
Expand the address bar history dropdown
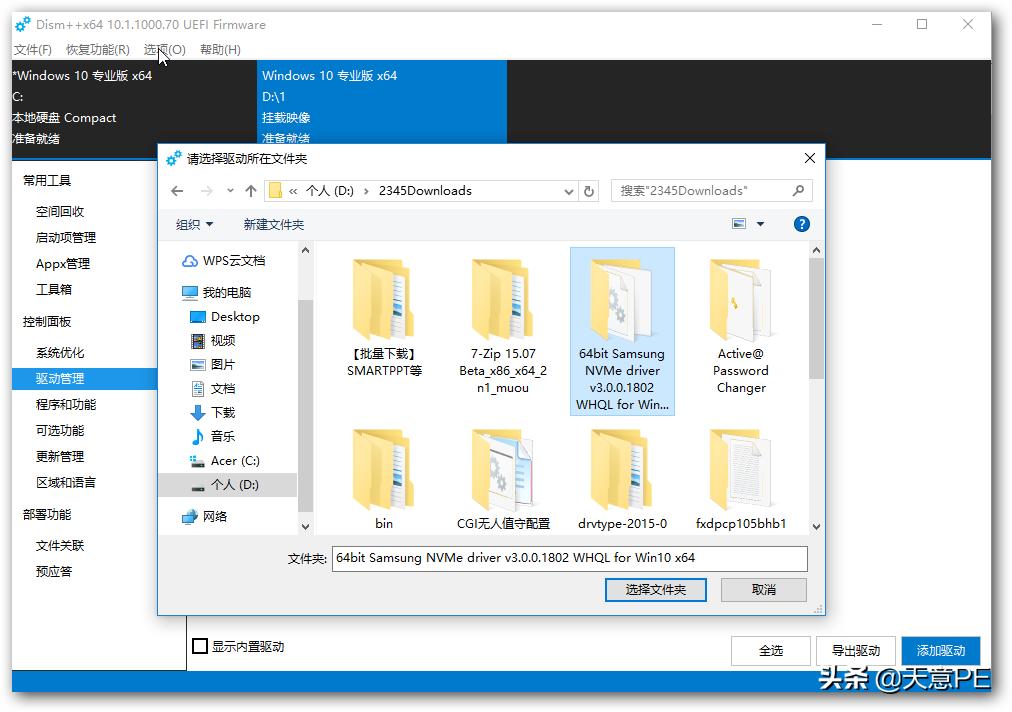(568, 190)
